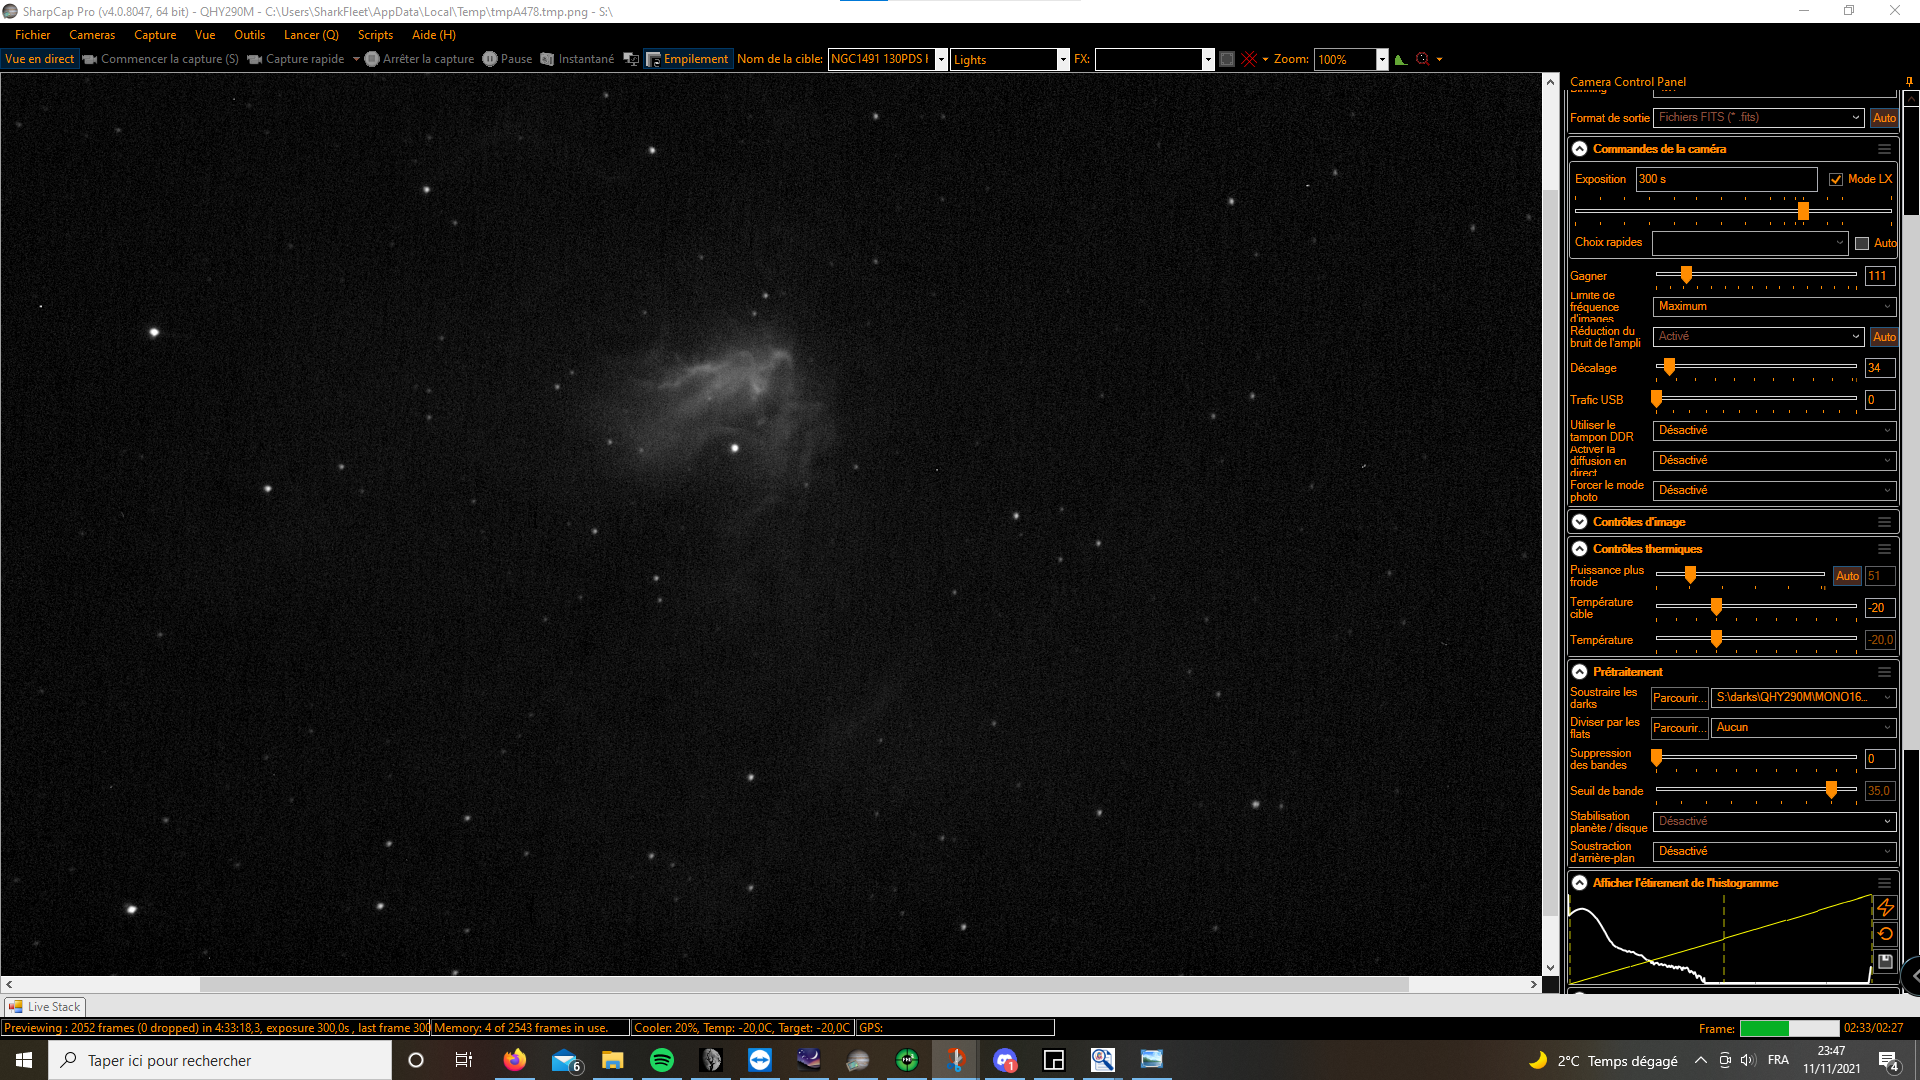Enable the Auto checkbox beside Choix rapides
Image resolution: width=1920 pixels, height=1080 pixels.
pyautogui.click(x=1862, y=243)
